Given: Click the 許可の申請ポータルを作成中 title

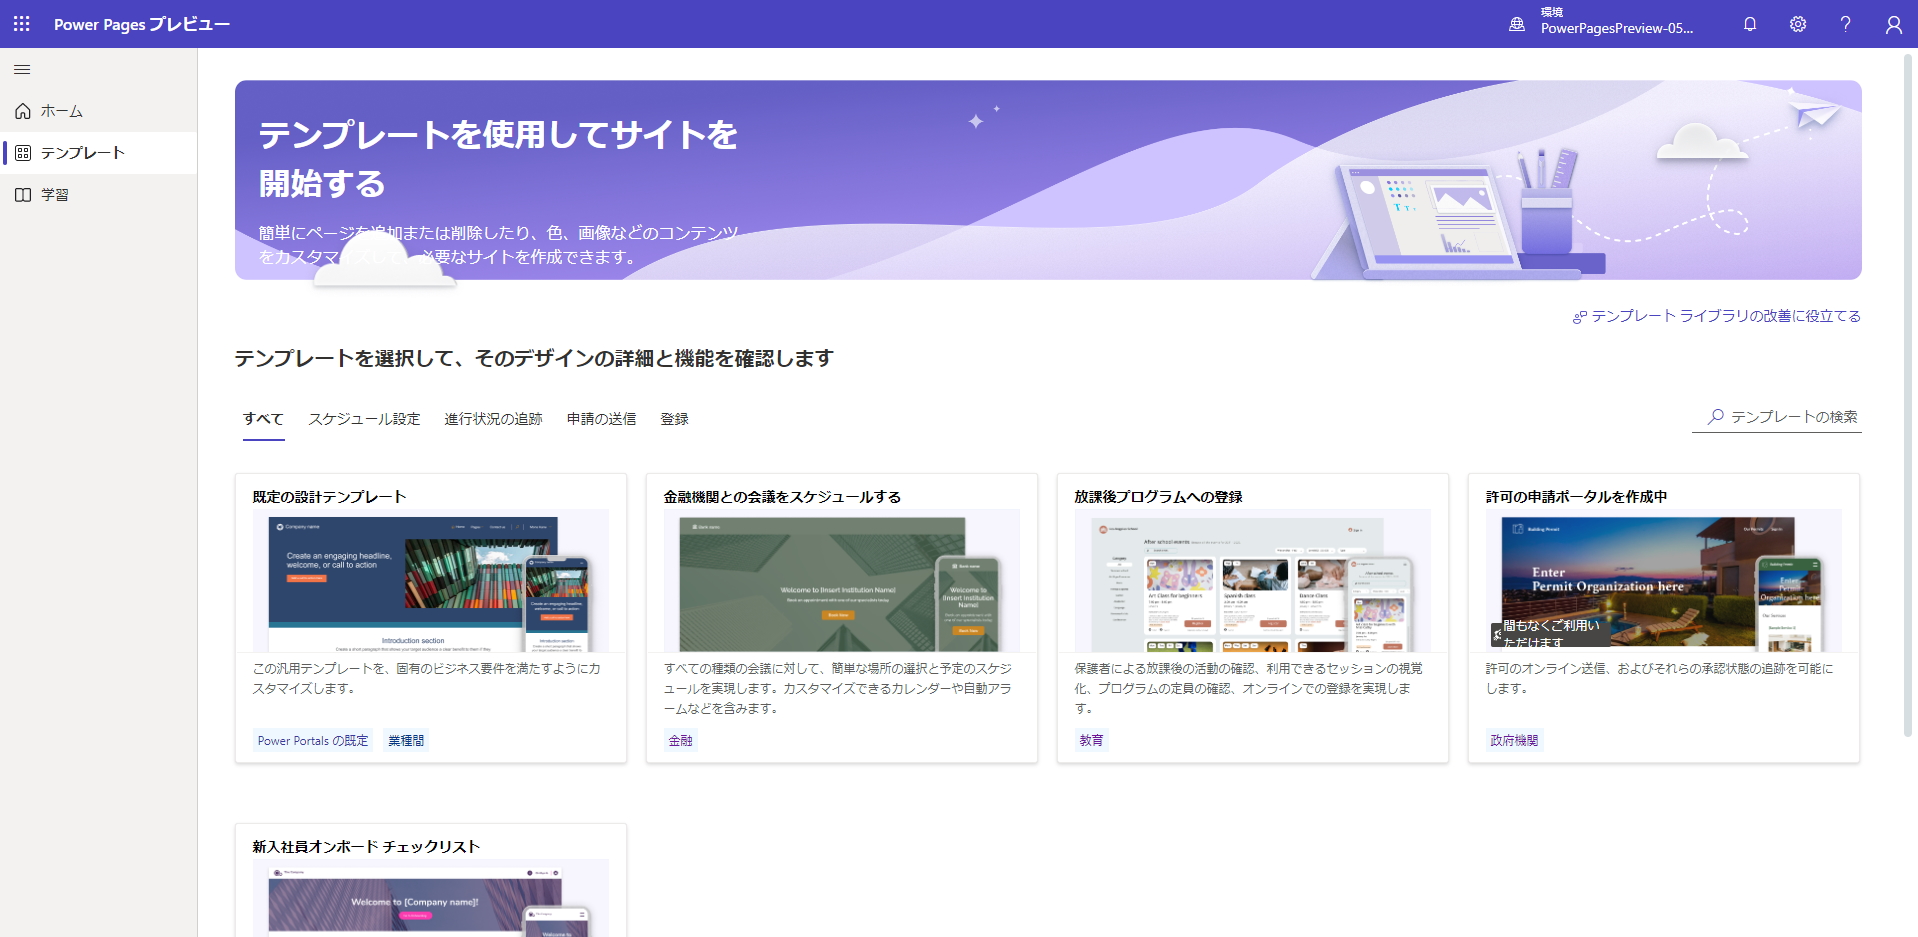Looking at the screenshot, I should [1576, 497].
